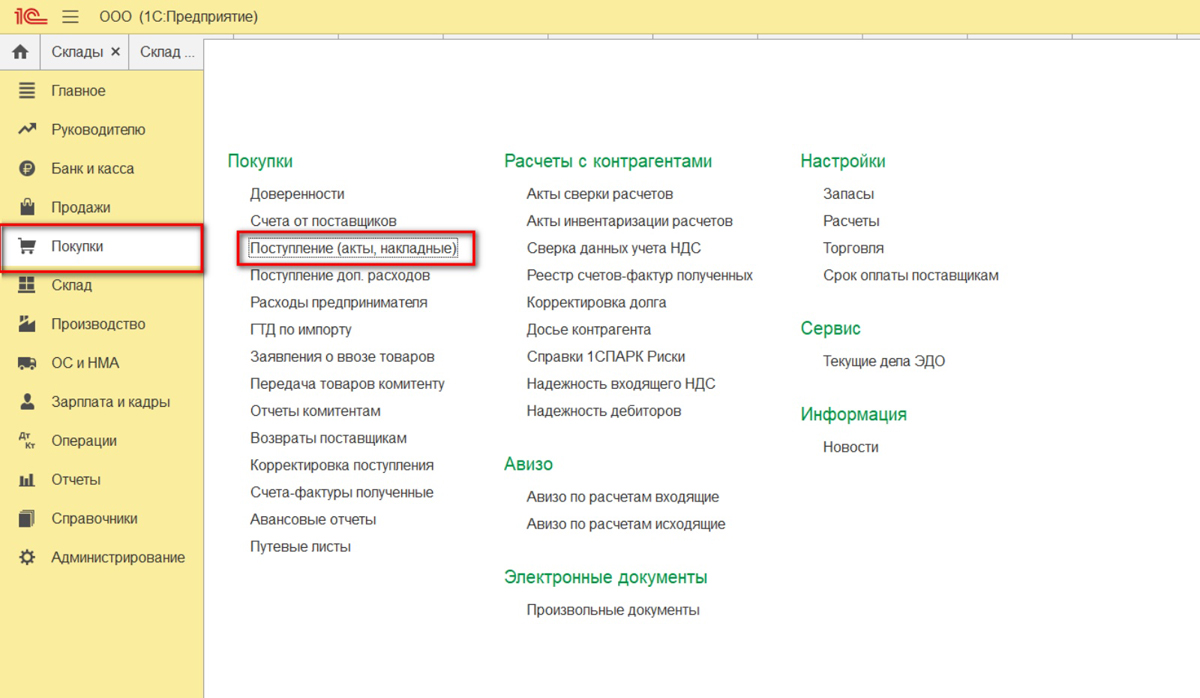The image size is (1200, 698).
Task: Open the Справочники section
Action: point(94,519)
